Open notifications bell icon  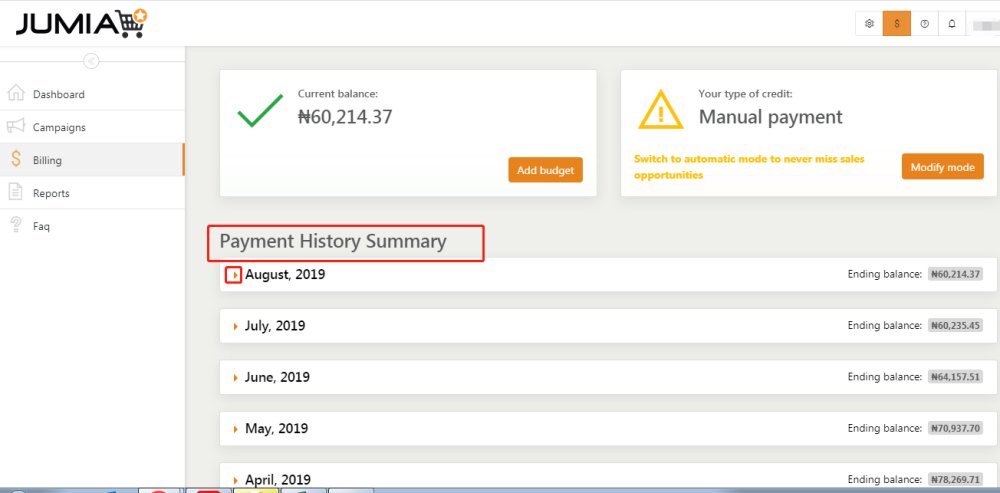click(x=952, y=24)
